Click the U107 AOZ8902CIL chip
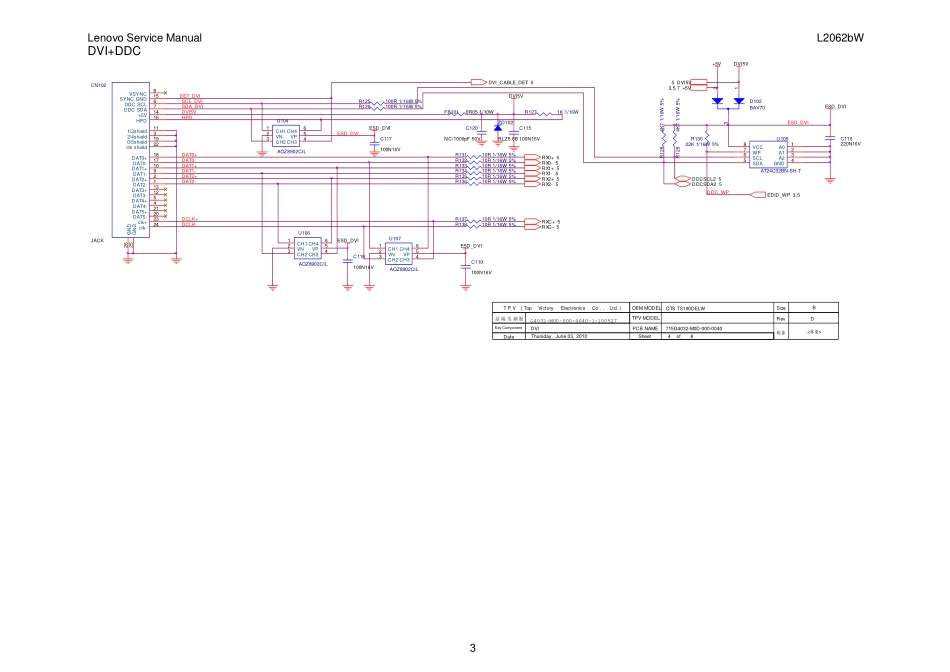 399,253
